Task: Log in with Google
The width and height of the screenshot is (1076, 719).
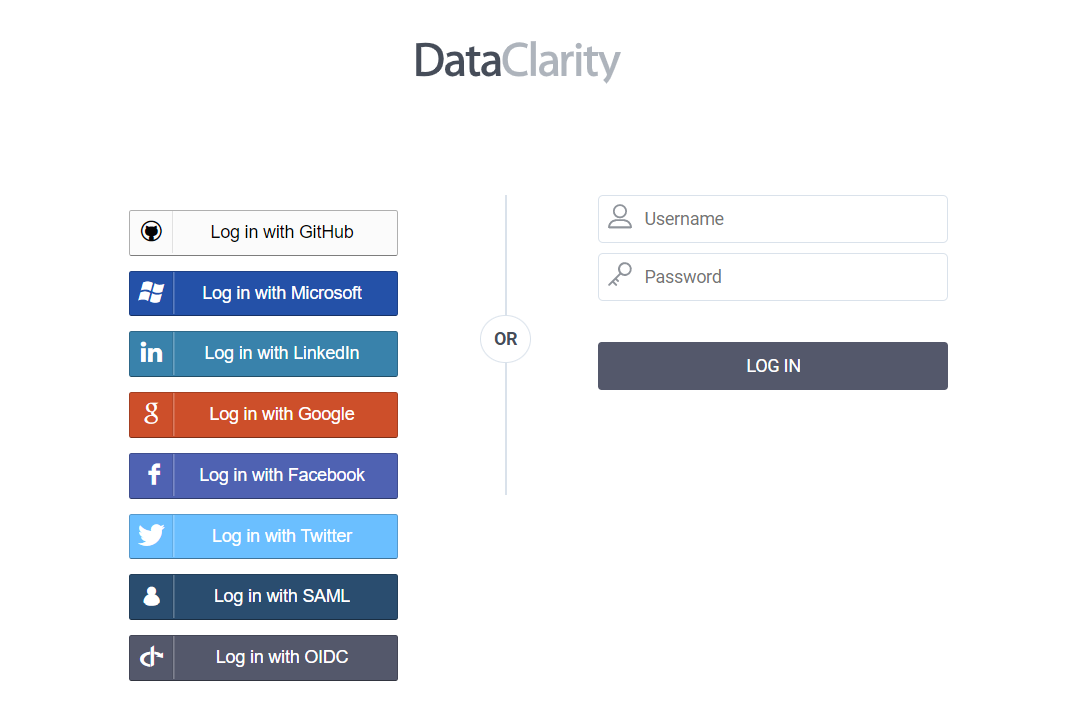Action: click(x=280, y=414)
